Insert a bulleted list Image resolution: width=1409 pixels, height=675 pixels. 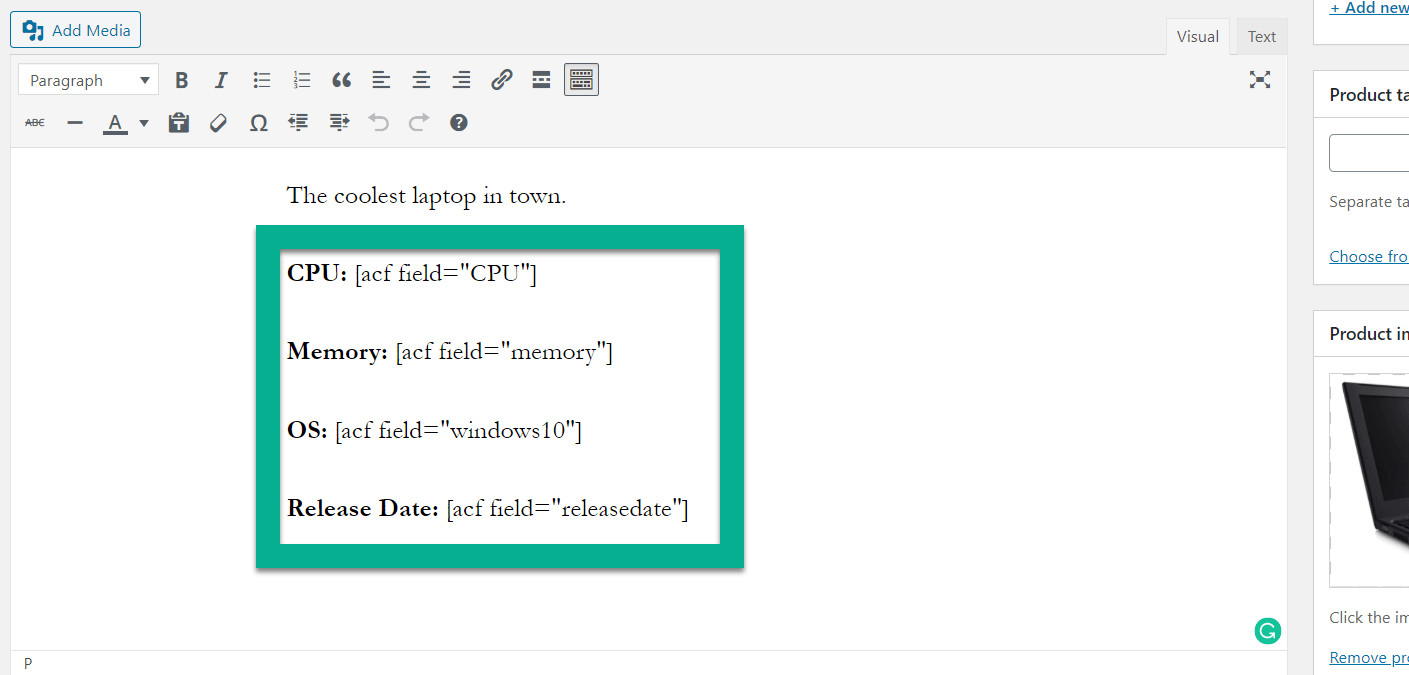(262, 80)
